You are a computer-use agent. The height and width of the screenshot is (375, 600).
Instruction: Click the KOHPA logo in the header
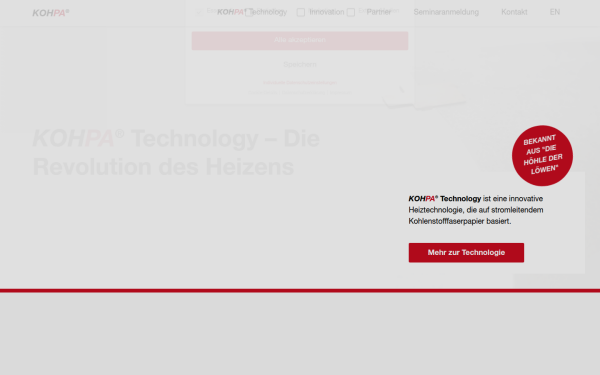pos(51,13)
